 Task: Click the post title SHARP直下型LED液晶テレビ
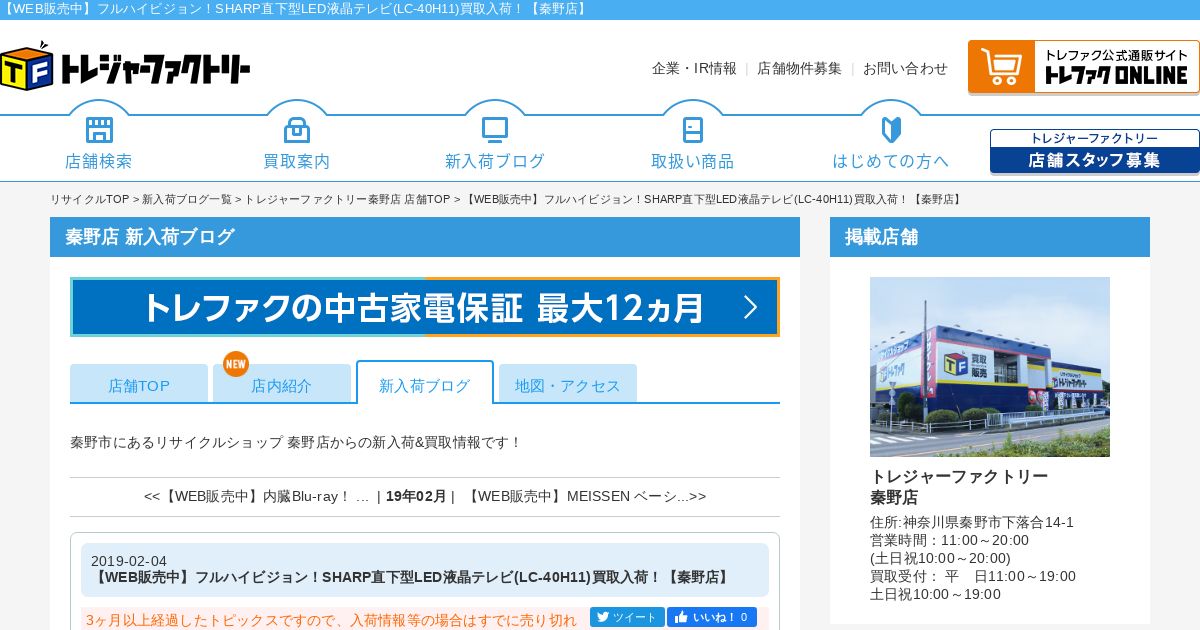tap(412, 577)
